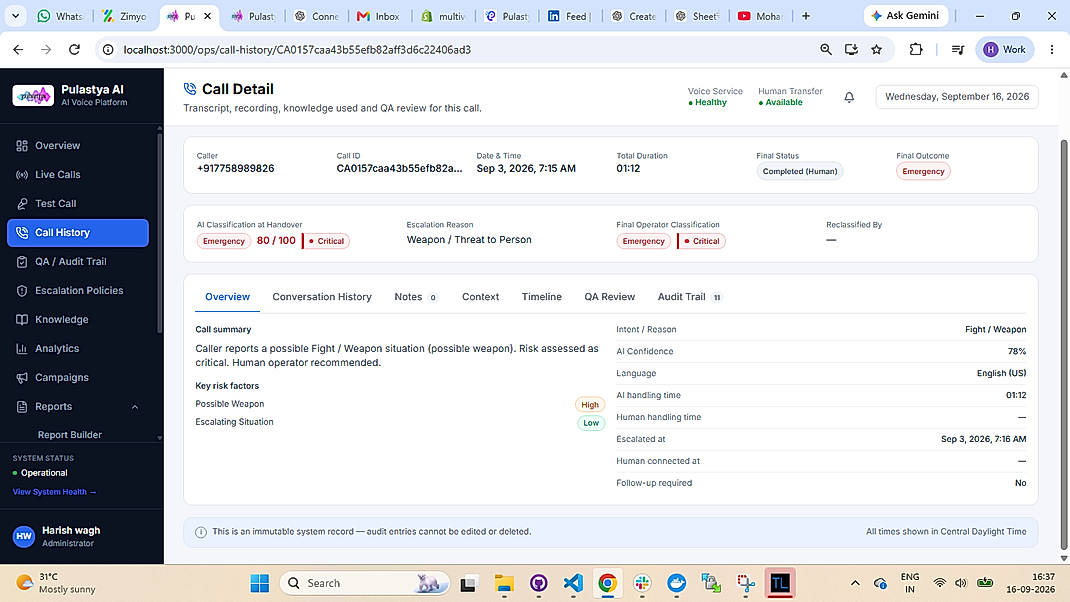1070x602 pixels.
Task: Click the Windows Start button
Action: click(x=259, y=584)
